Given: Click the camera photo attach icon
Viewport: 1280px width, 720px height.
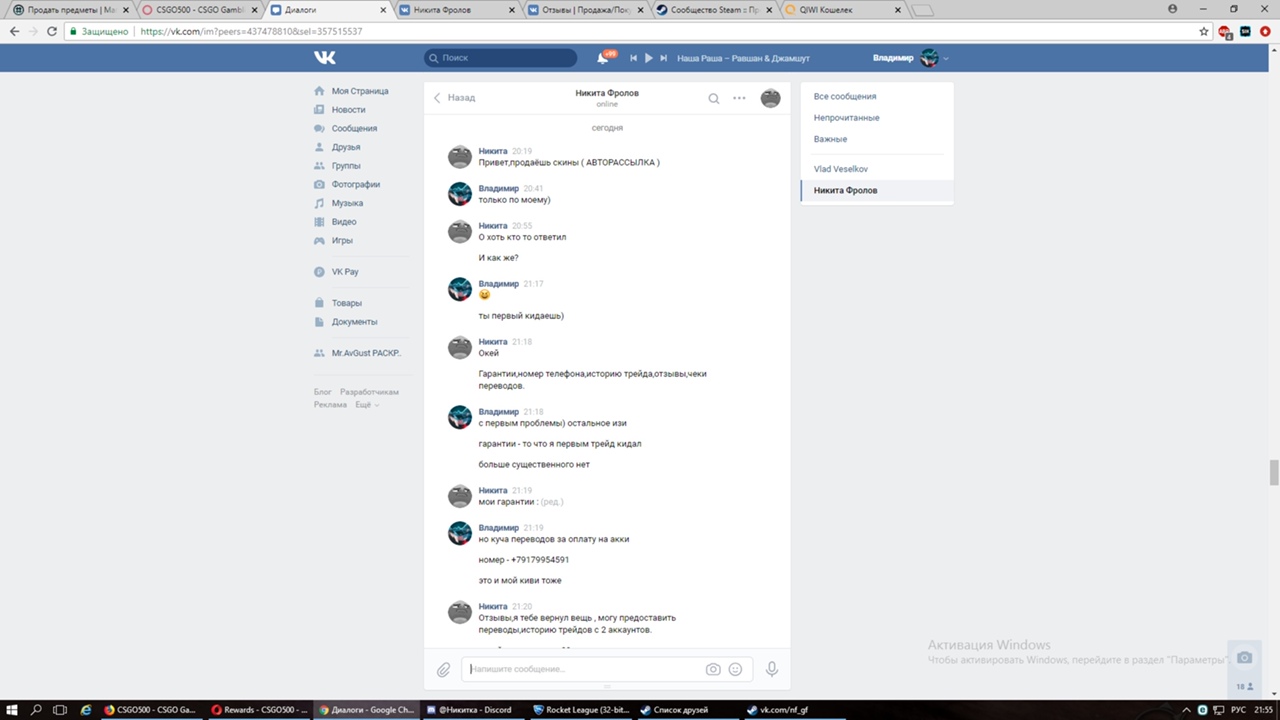Looking at the screenshot, I should 713,669.
